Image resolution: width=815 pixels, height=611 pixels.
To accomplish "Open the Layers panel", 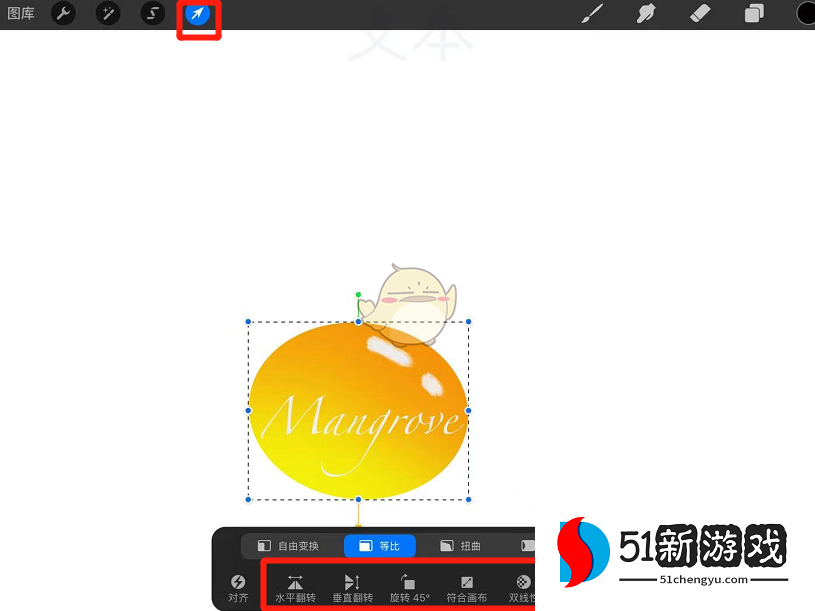I will click(x=754, y=14).
